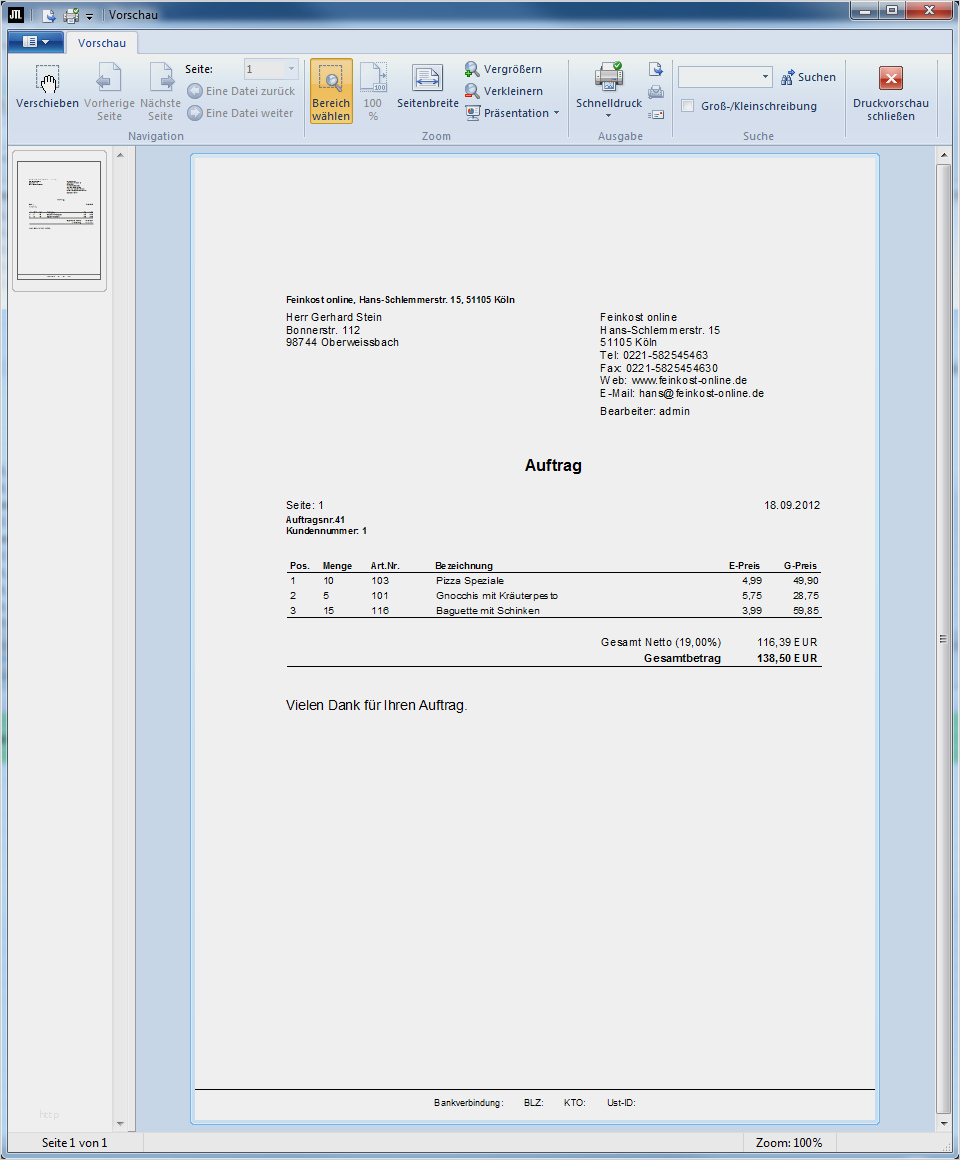Switch to the Vorschau ribbon tab
The height and width of the screenshot is (1160, 960).
102,43
